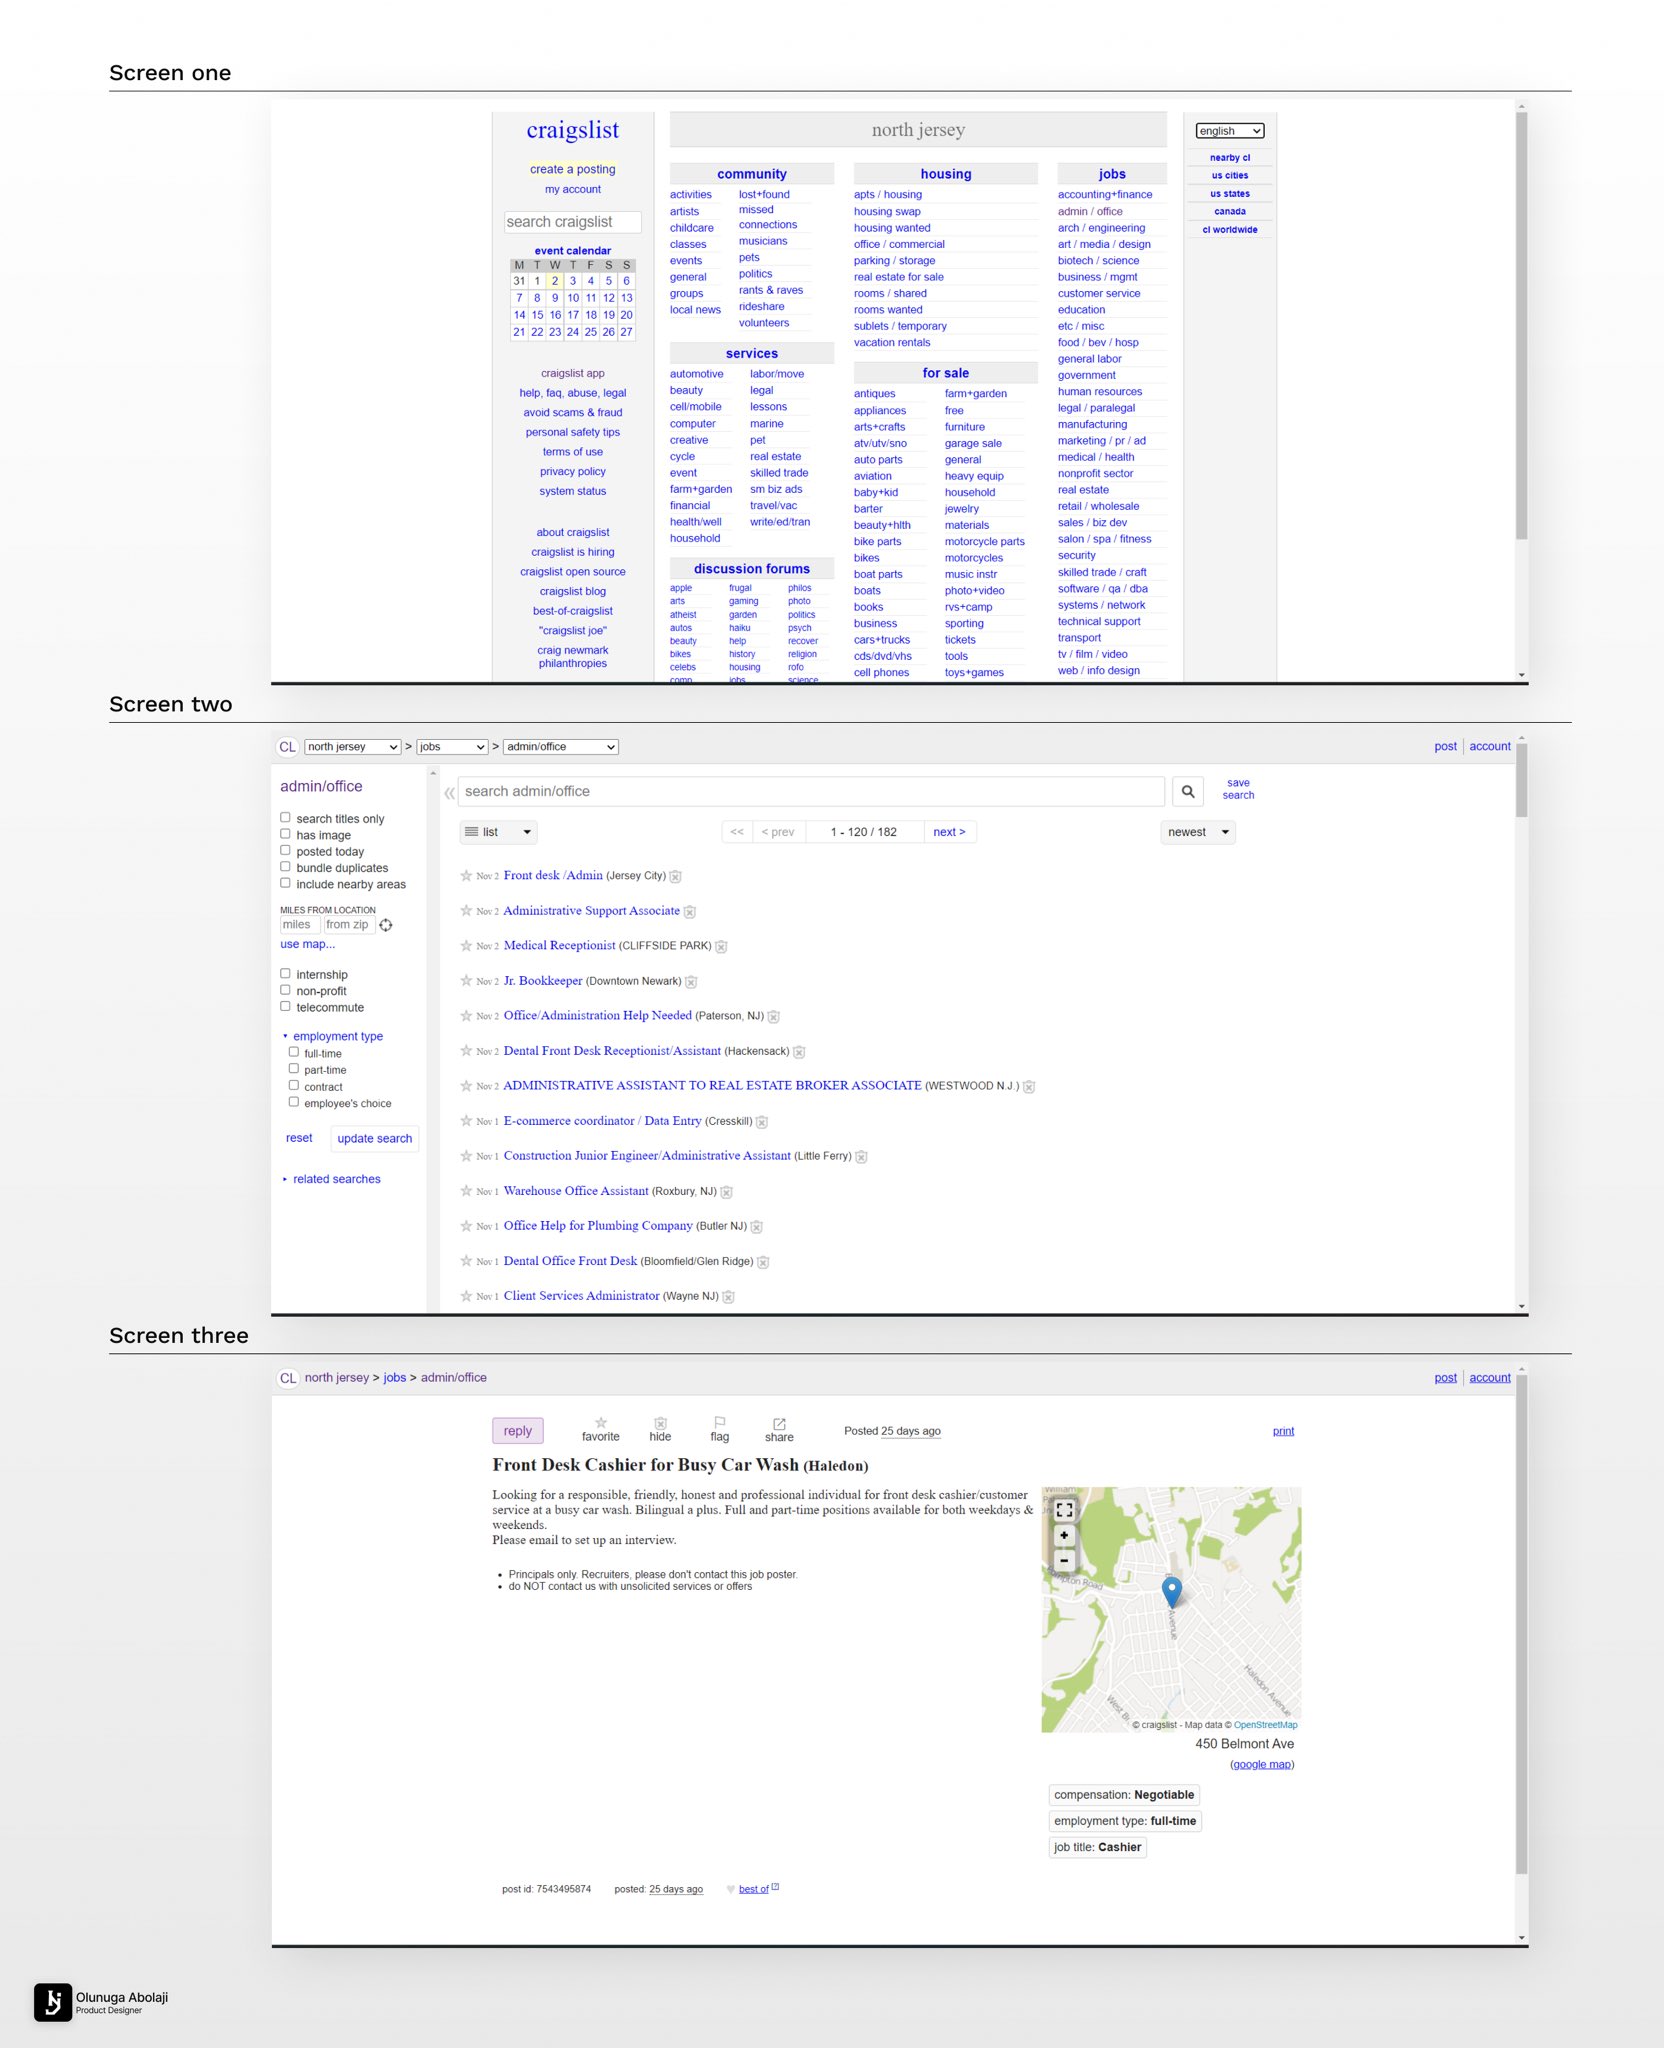Check the internship filter
1664x2048 pixels.
(x=285, y=973)
